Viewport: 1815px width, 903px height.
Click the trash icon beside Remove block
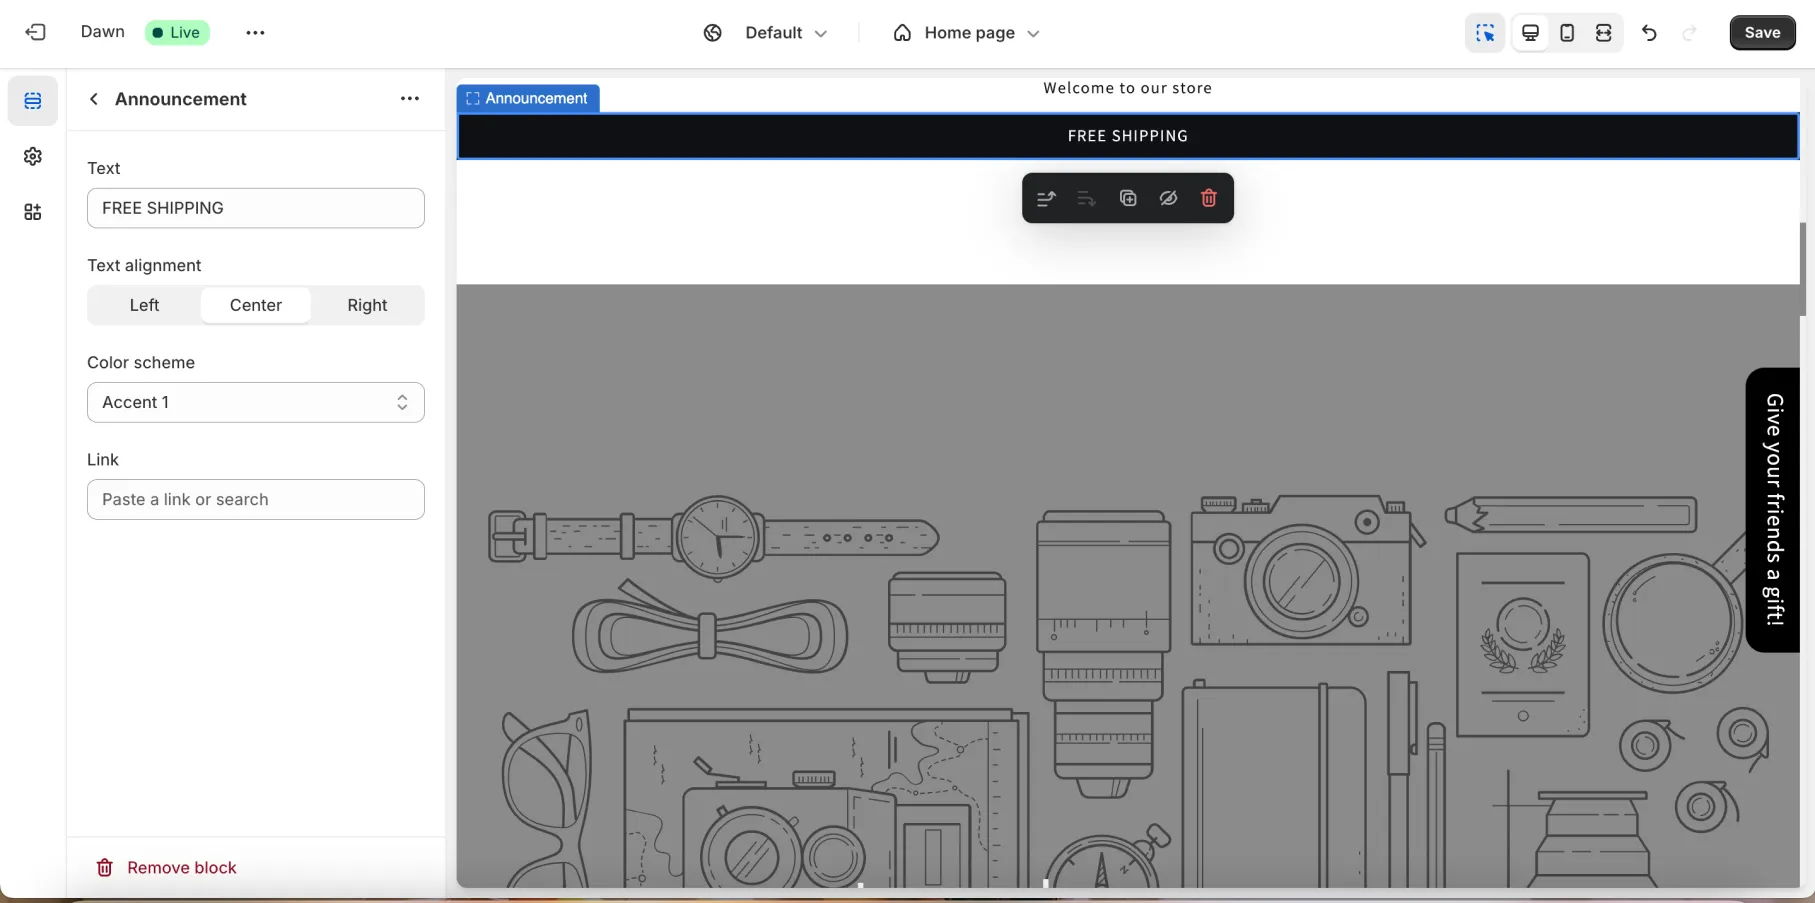coord(104,868)
